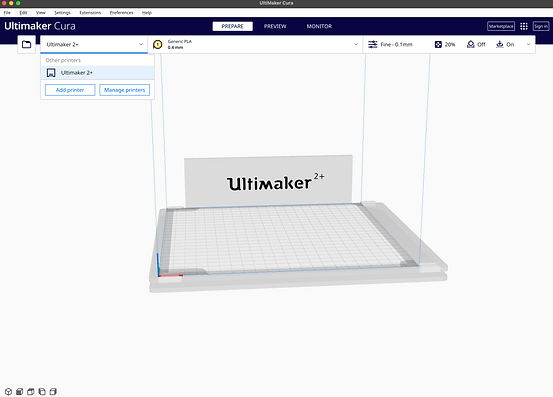Screen dimensions: 553x397
Task: Click the Fine - 0.1mm profile text
Action: click(396, 44)
